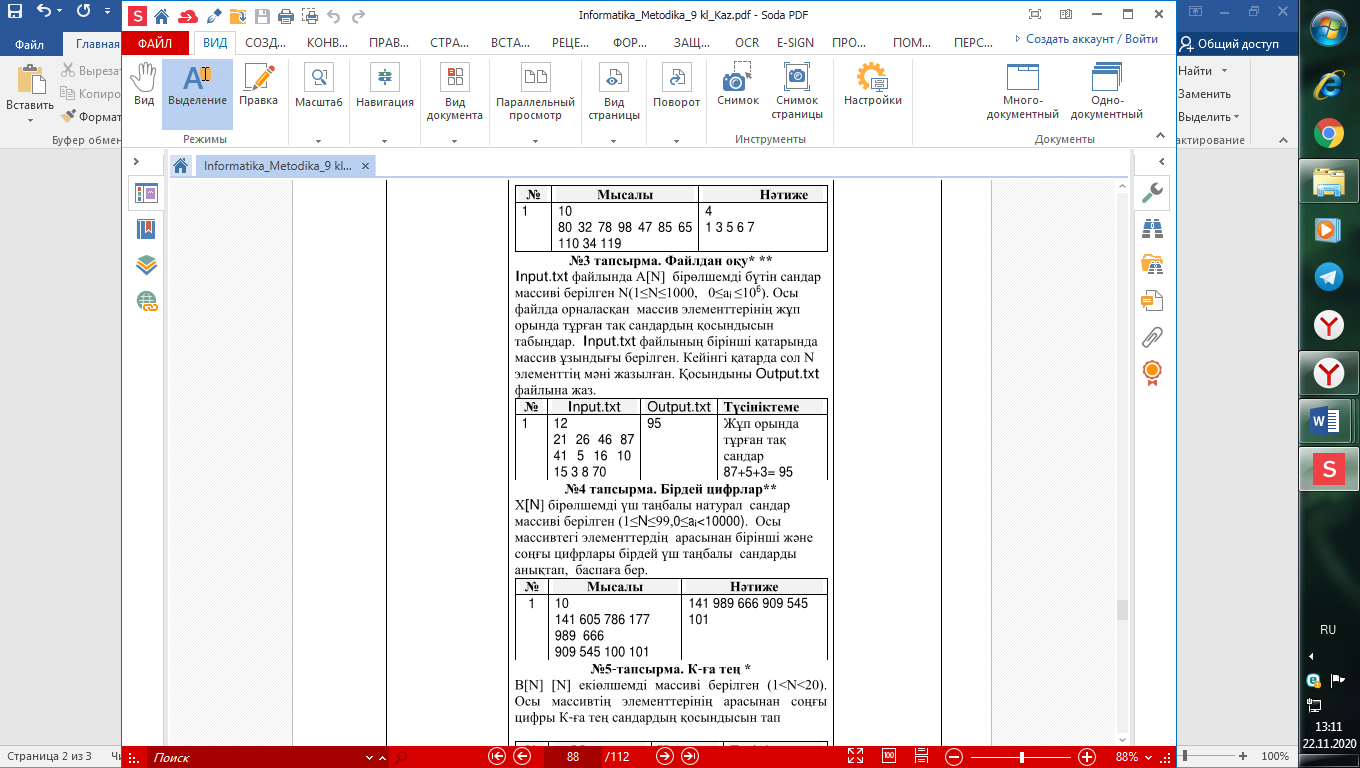1360x768 pixels.
Task: Toggle fullscreen mode in status bar
Action: [x=855, y=757]
